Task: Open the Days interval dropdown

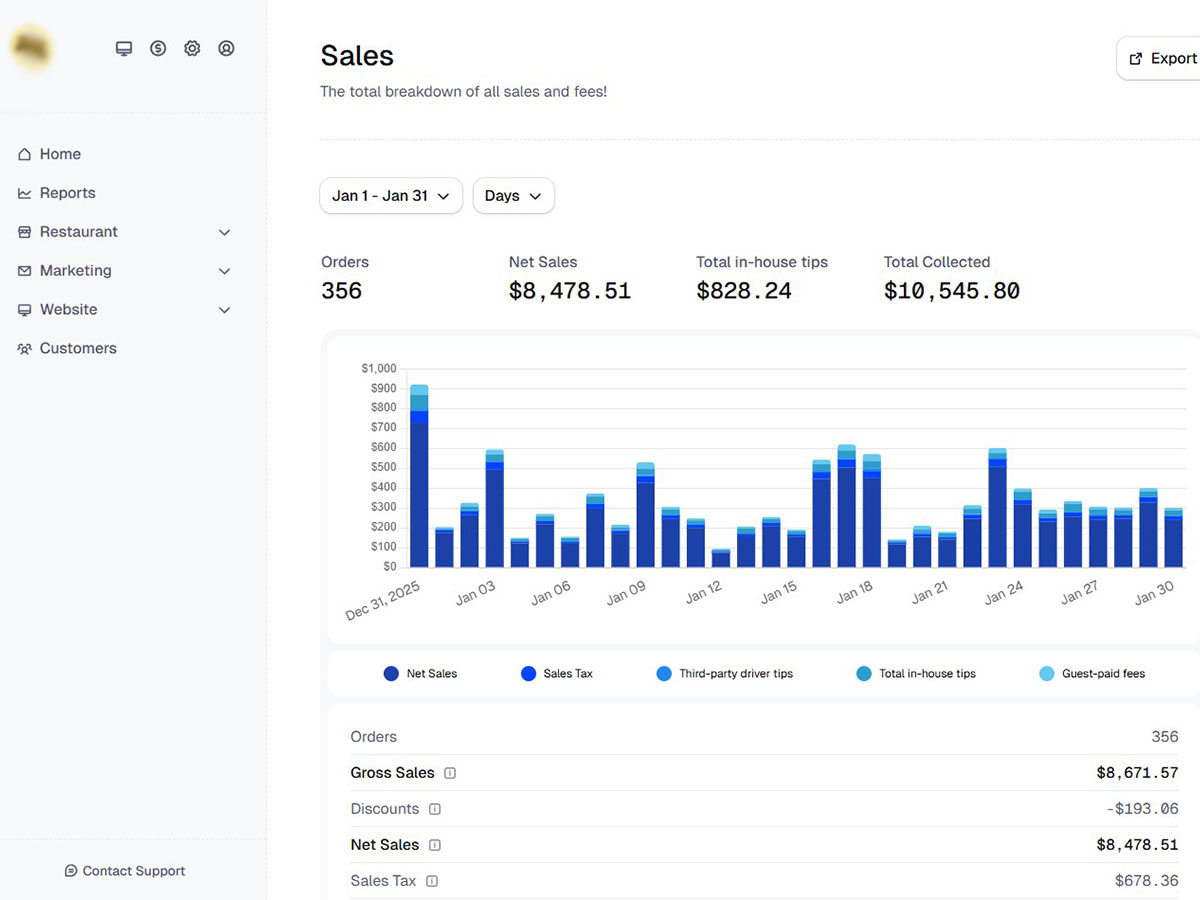Action: point(513,196)
